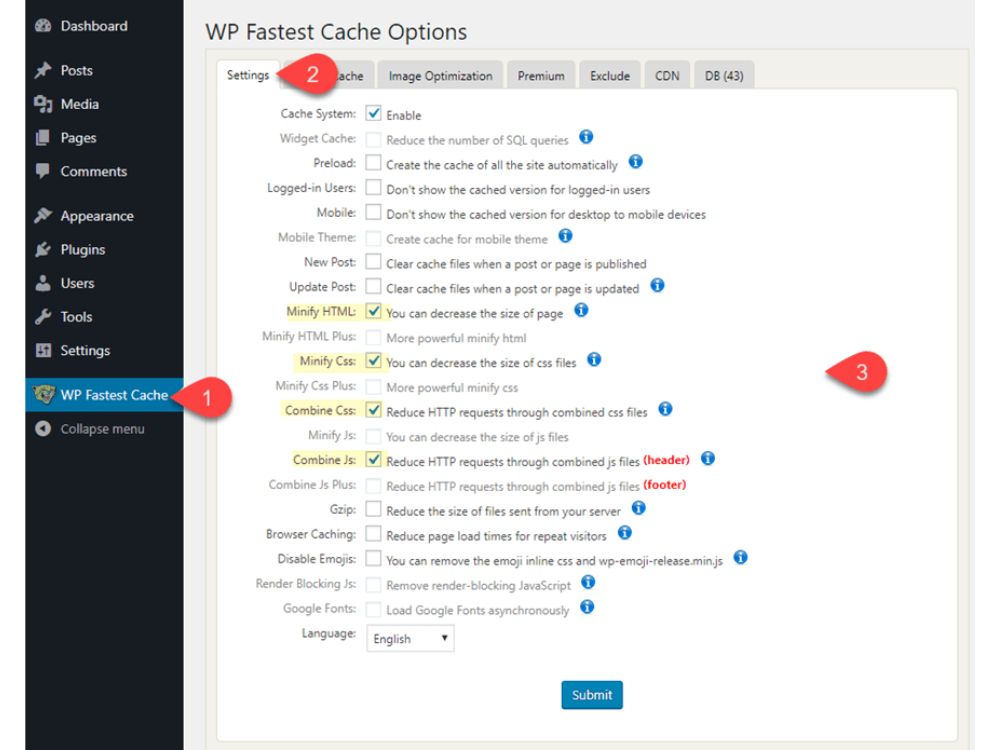
Task: Open the info icon for Gzip
Action: (638, 508)
